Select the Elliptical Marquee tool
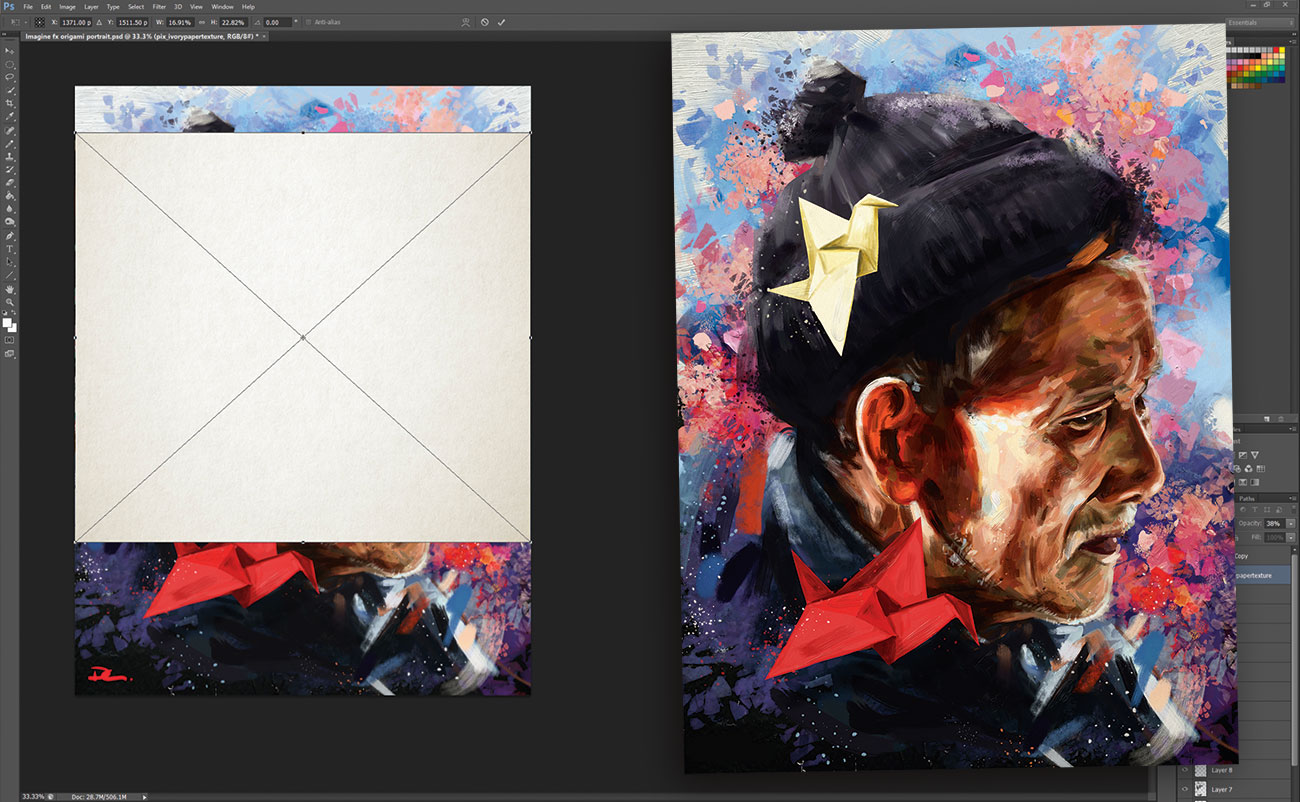Screen dimensions: 1300x802 pos(11,64)
